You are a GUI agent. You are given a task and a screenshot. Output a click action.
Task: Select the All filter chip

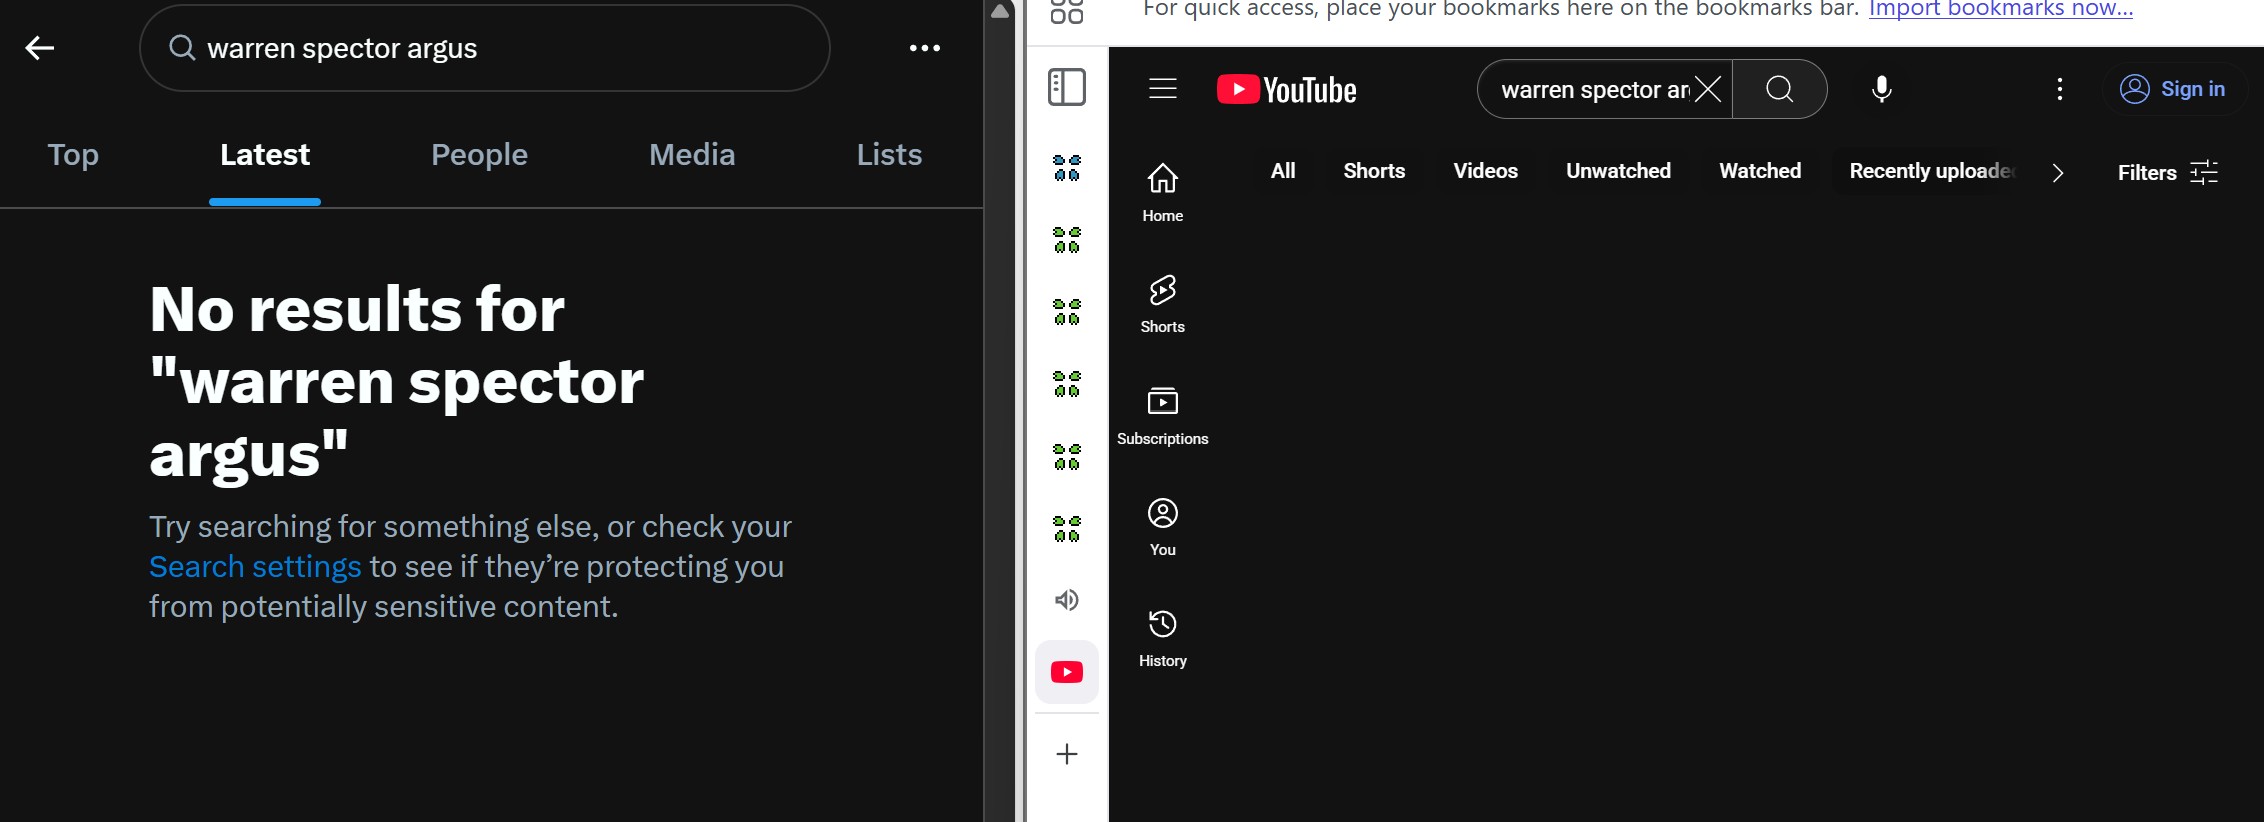pos(1283,171)
